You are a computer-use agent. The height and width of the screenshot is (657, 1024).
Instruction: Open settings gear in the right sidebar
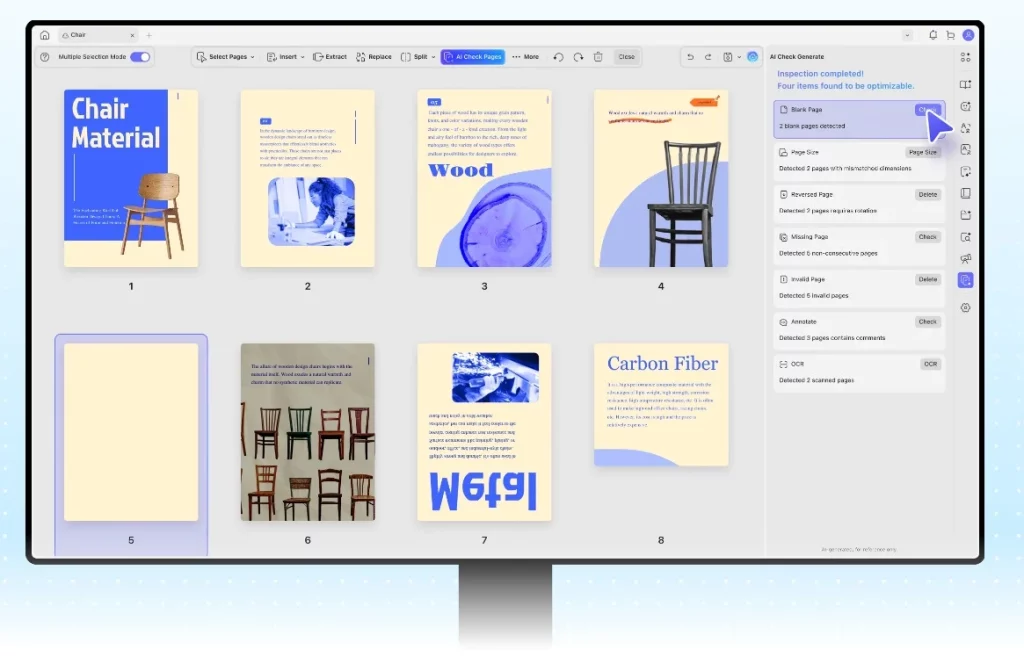click(965, 308)
